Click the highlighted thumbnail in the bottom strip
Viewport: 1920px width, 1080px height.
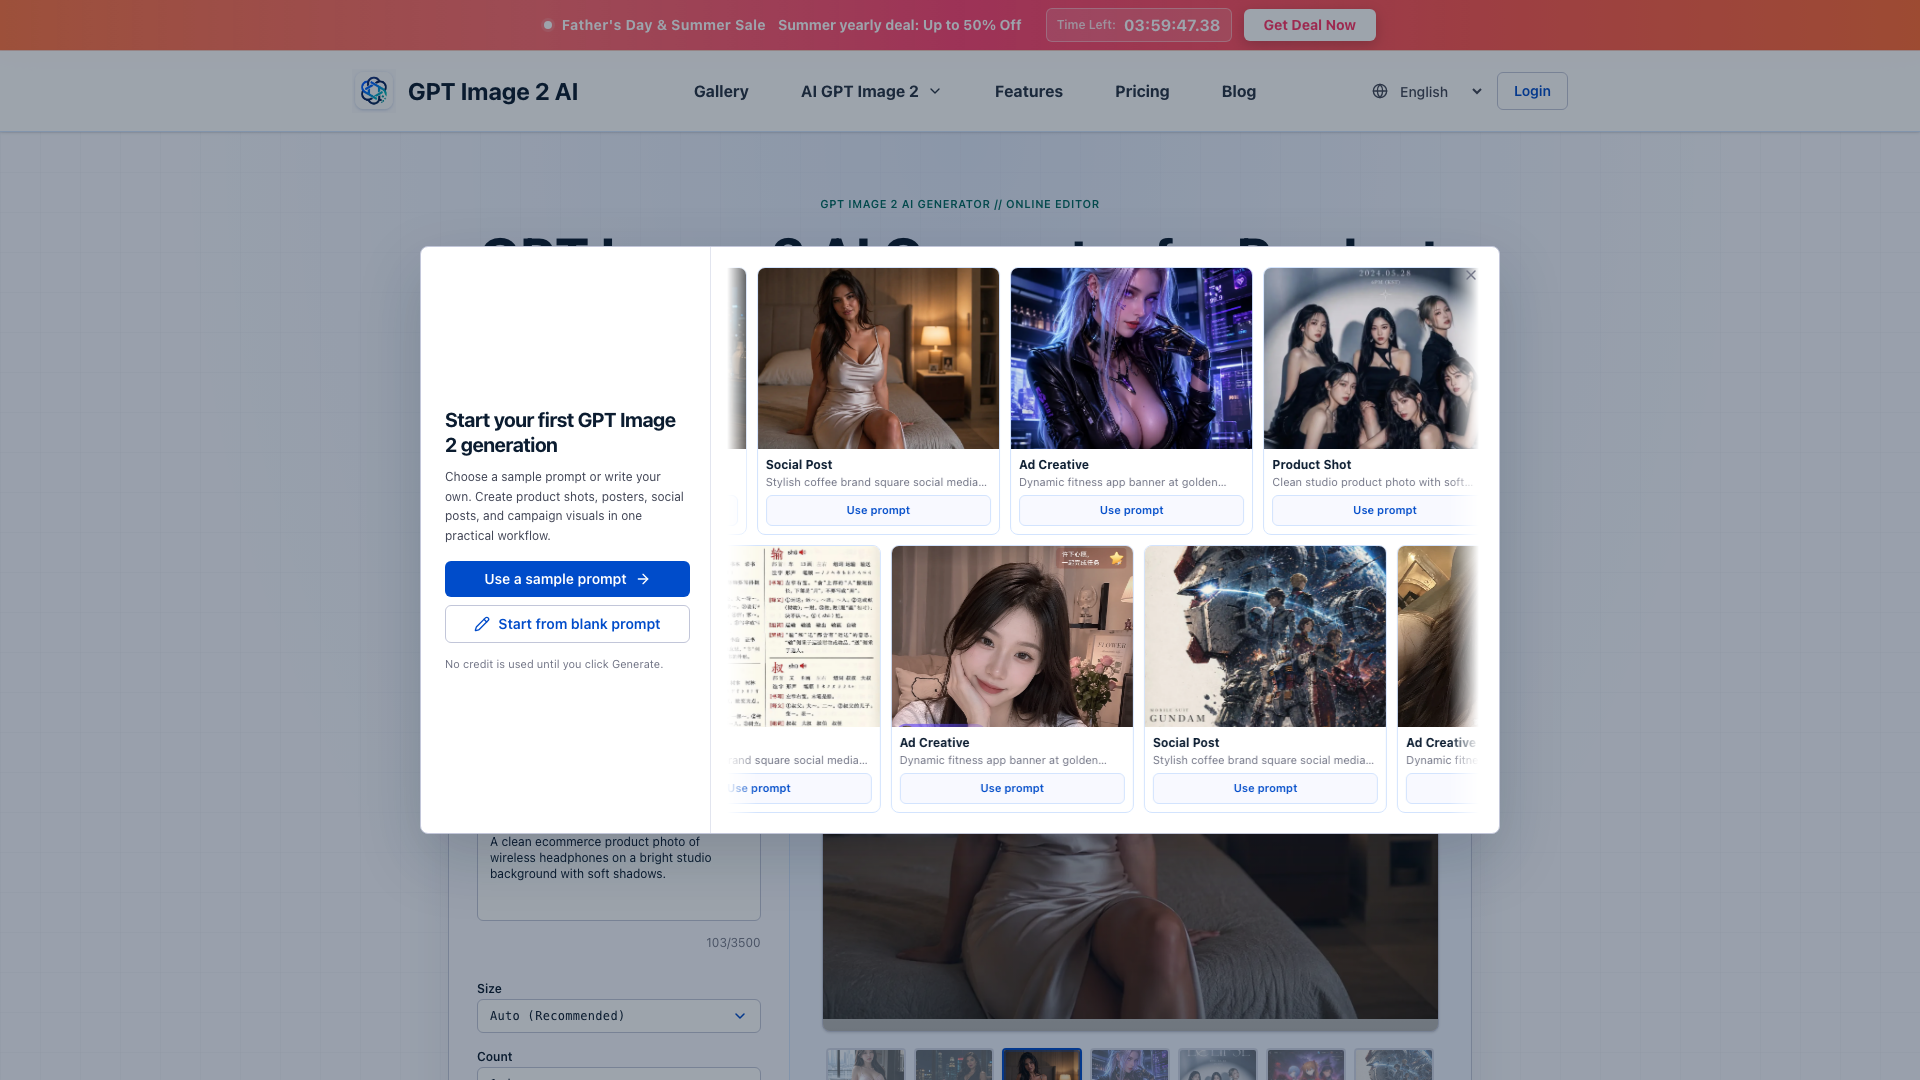tap(1042, 1064)
